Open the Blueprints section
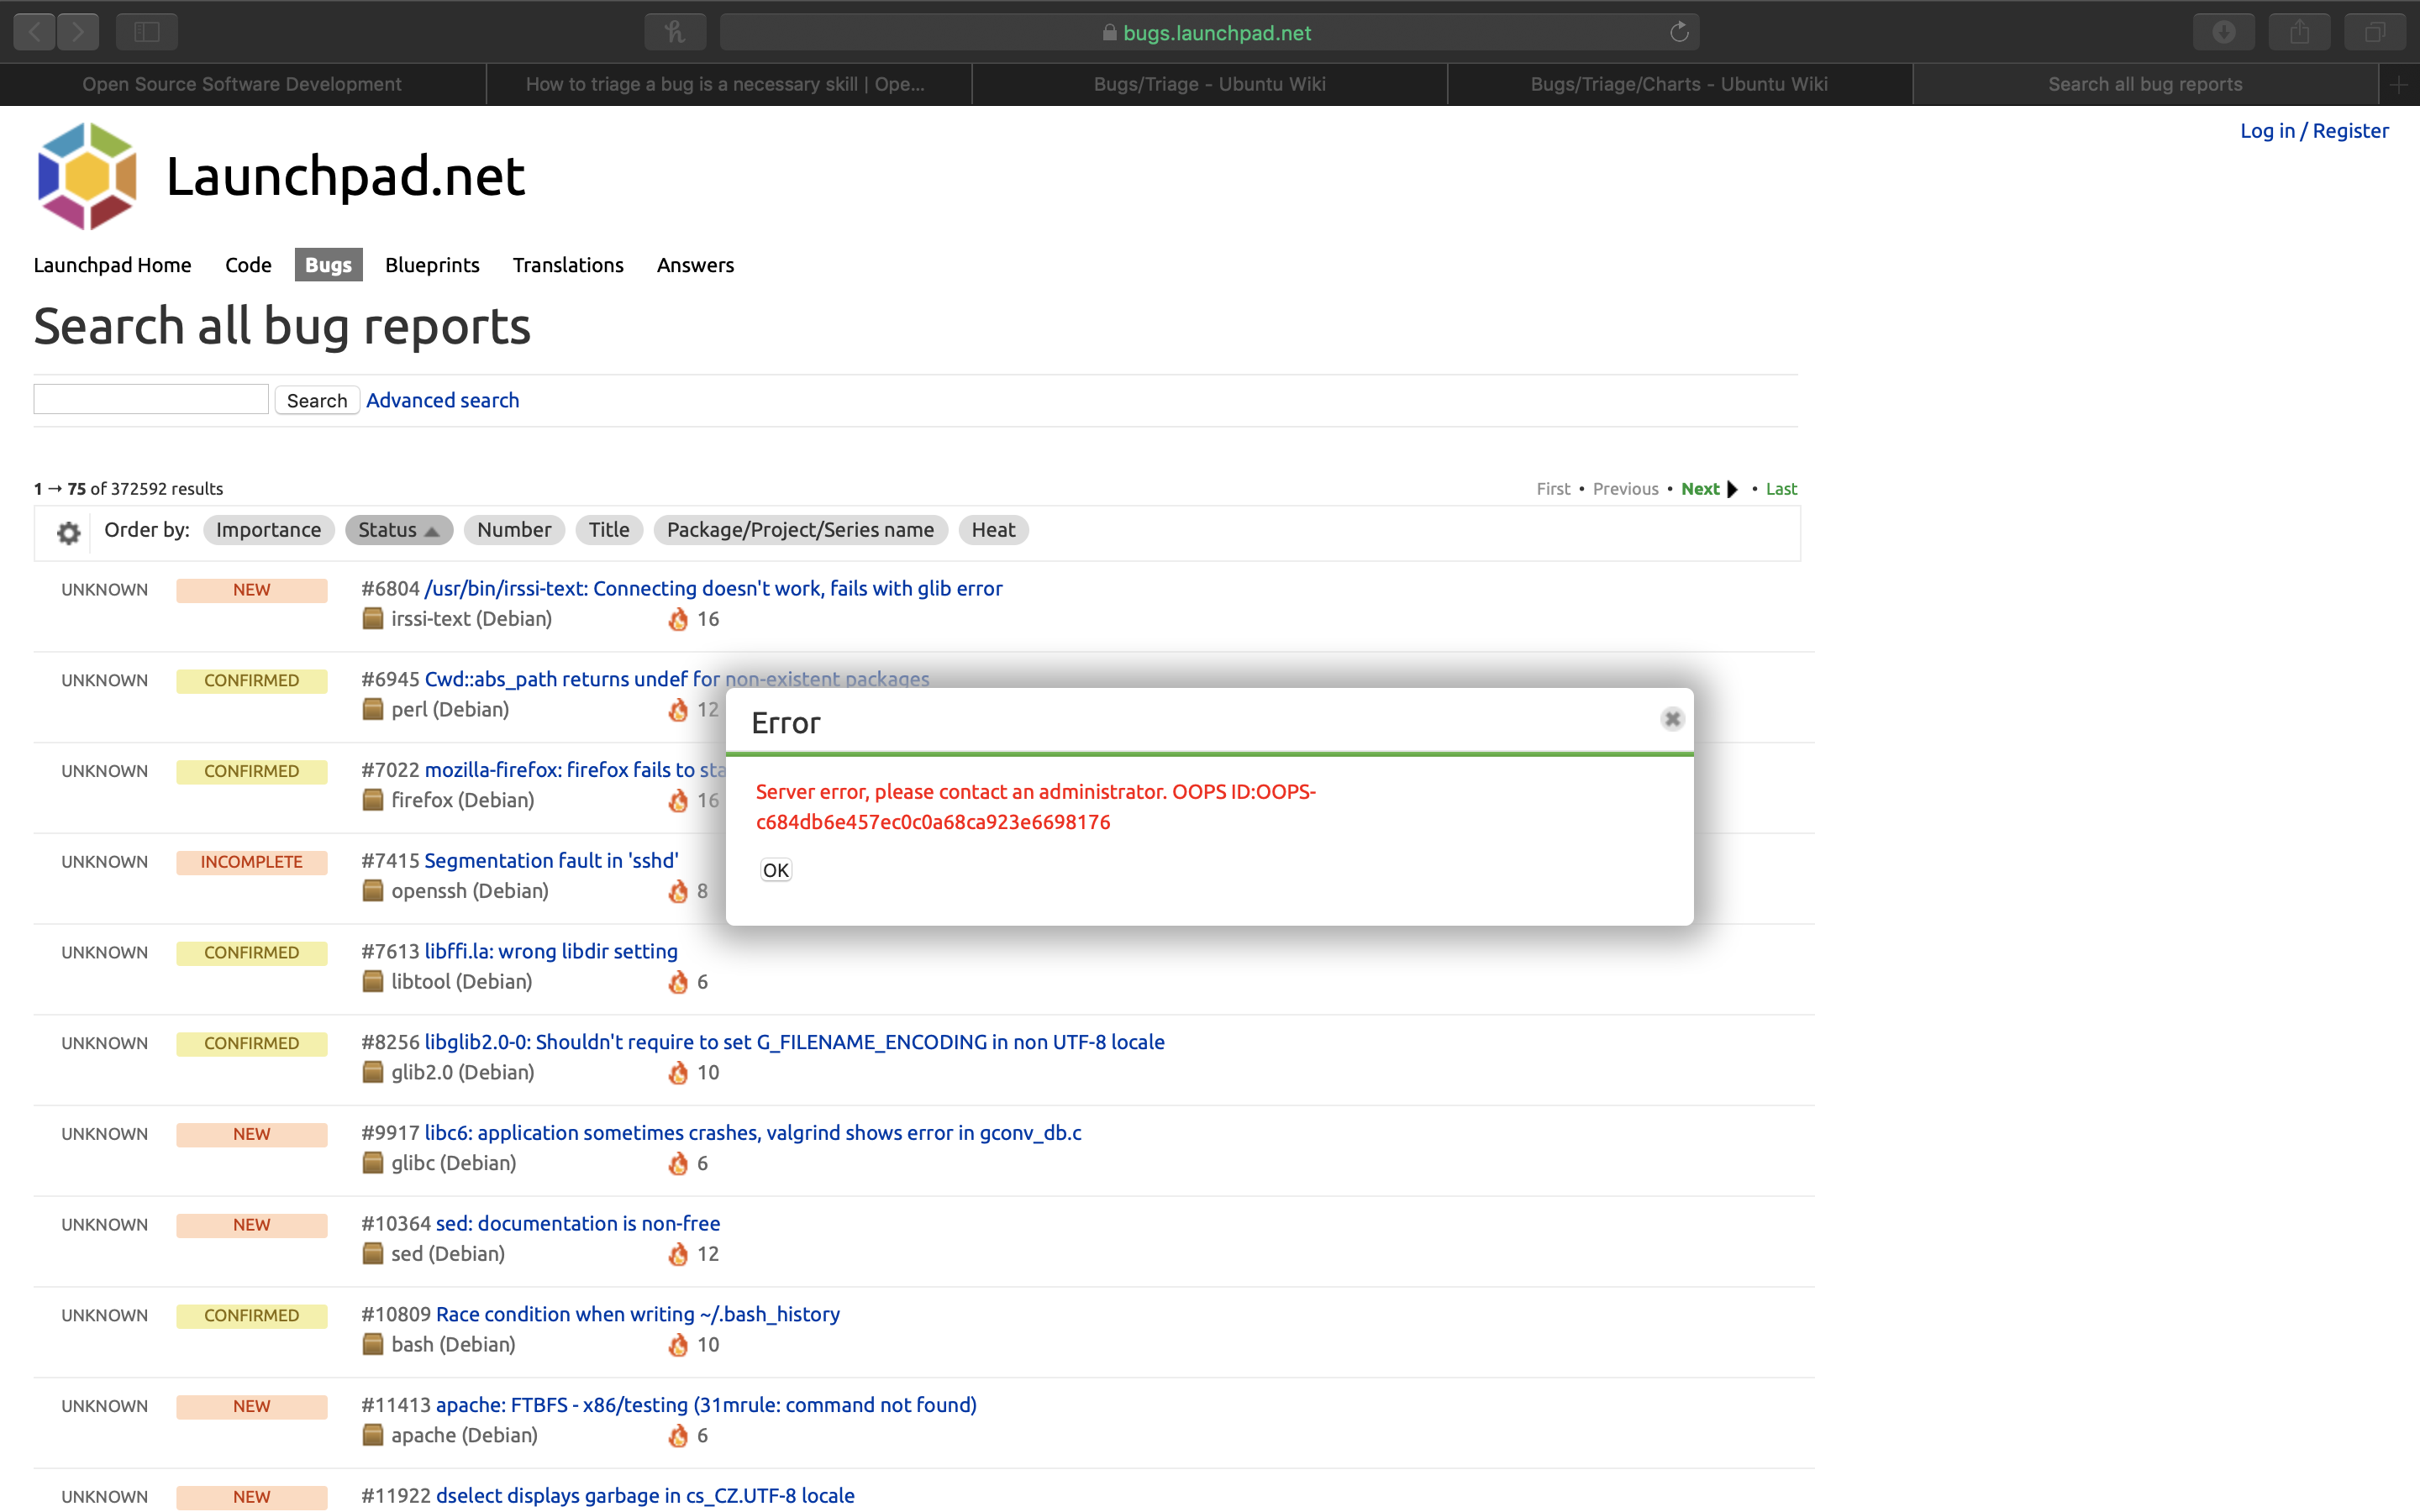The image size is (2420, 1512). pos(432,265)
